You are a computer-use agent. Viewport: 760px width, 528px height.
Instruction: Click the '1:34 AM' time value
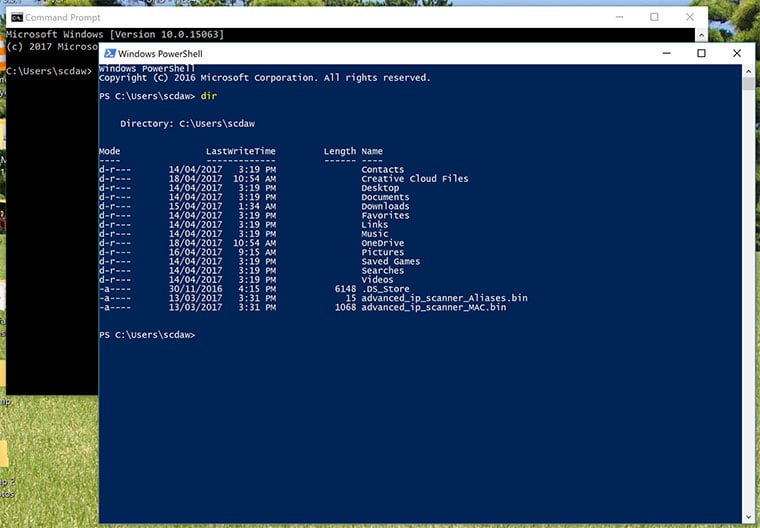coord(257,207)
